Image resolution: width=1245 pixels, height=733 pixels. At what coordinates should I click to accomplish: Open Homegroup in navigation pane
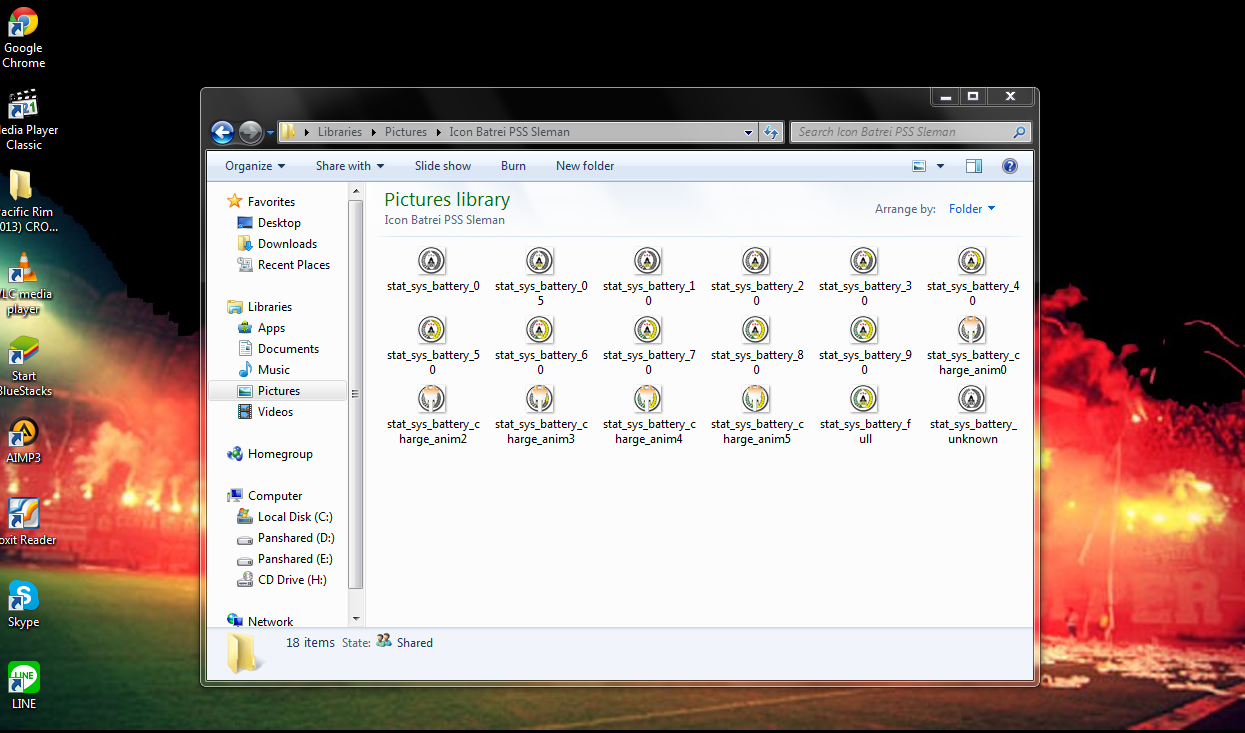270,453
